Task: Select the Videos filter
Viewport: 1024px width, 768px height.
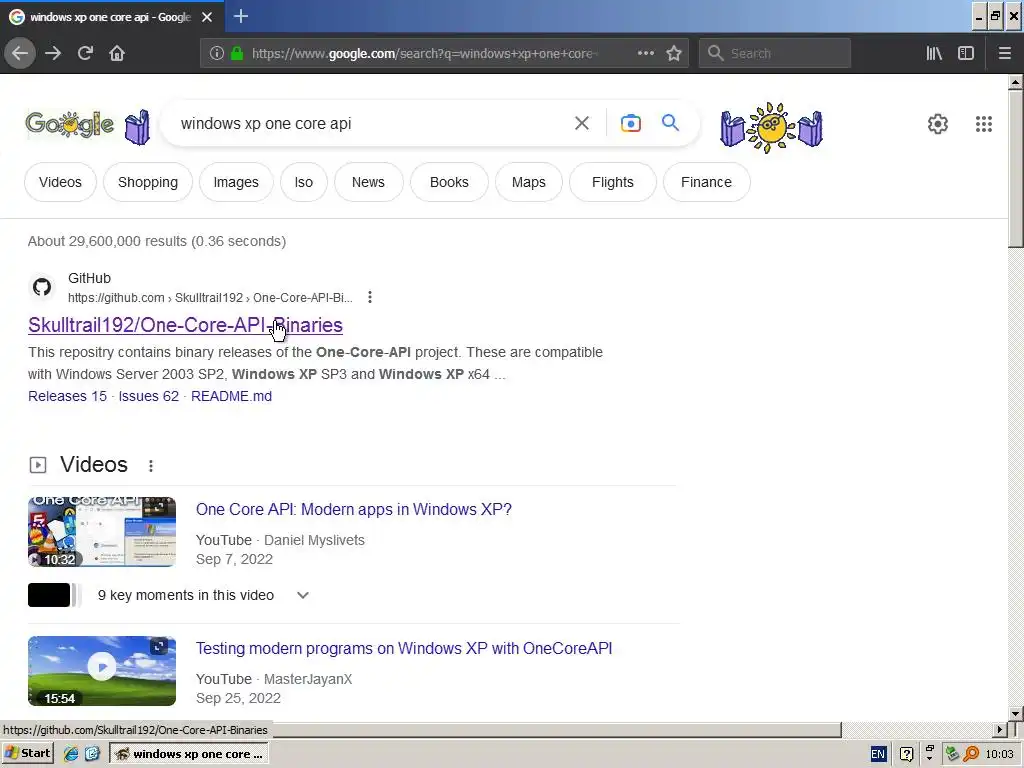Action: pyautogui.click(x=60, y=182)
